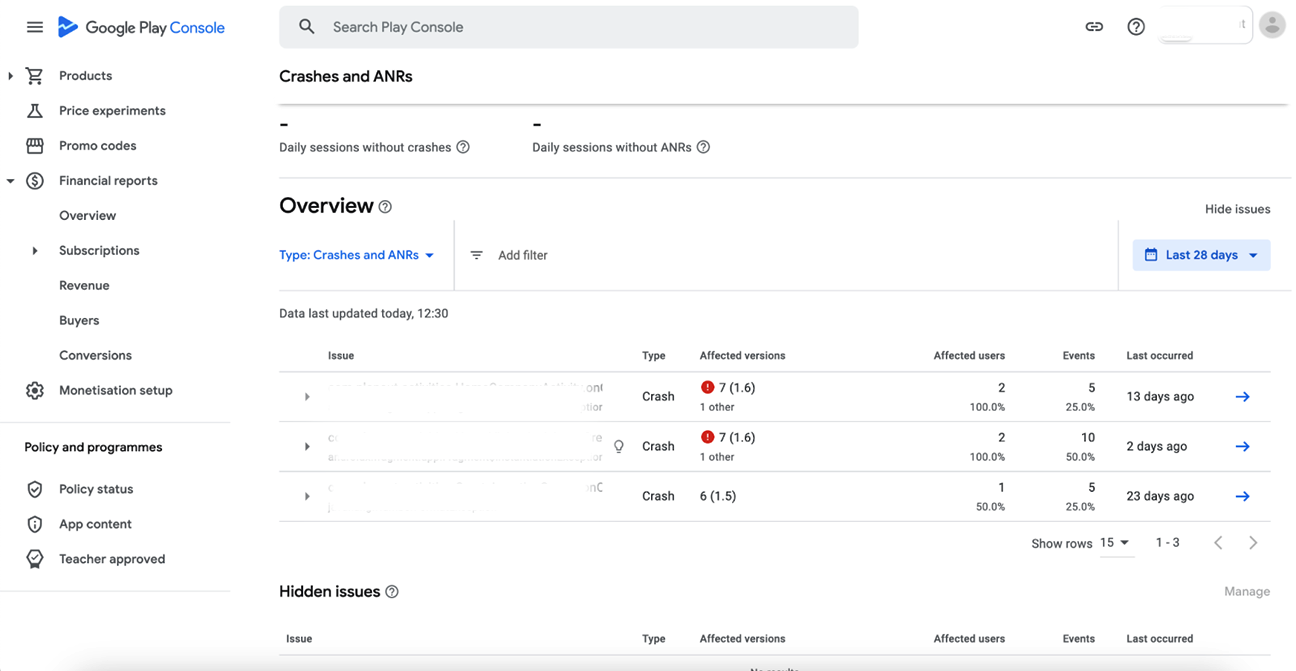Viewport: 1296px width, 671px height.
Task: Open the help question mark icon
Action: pos(1136,27)
